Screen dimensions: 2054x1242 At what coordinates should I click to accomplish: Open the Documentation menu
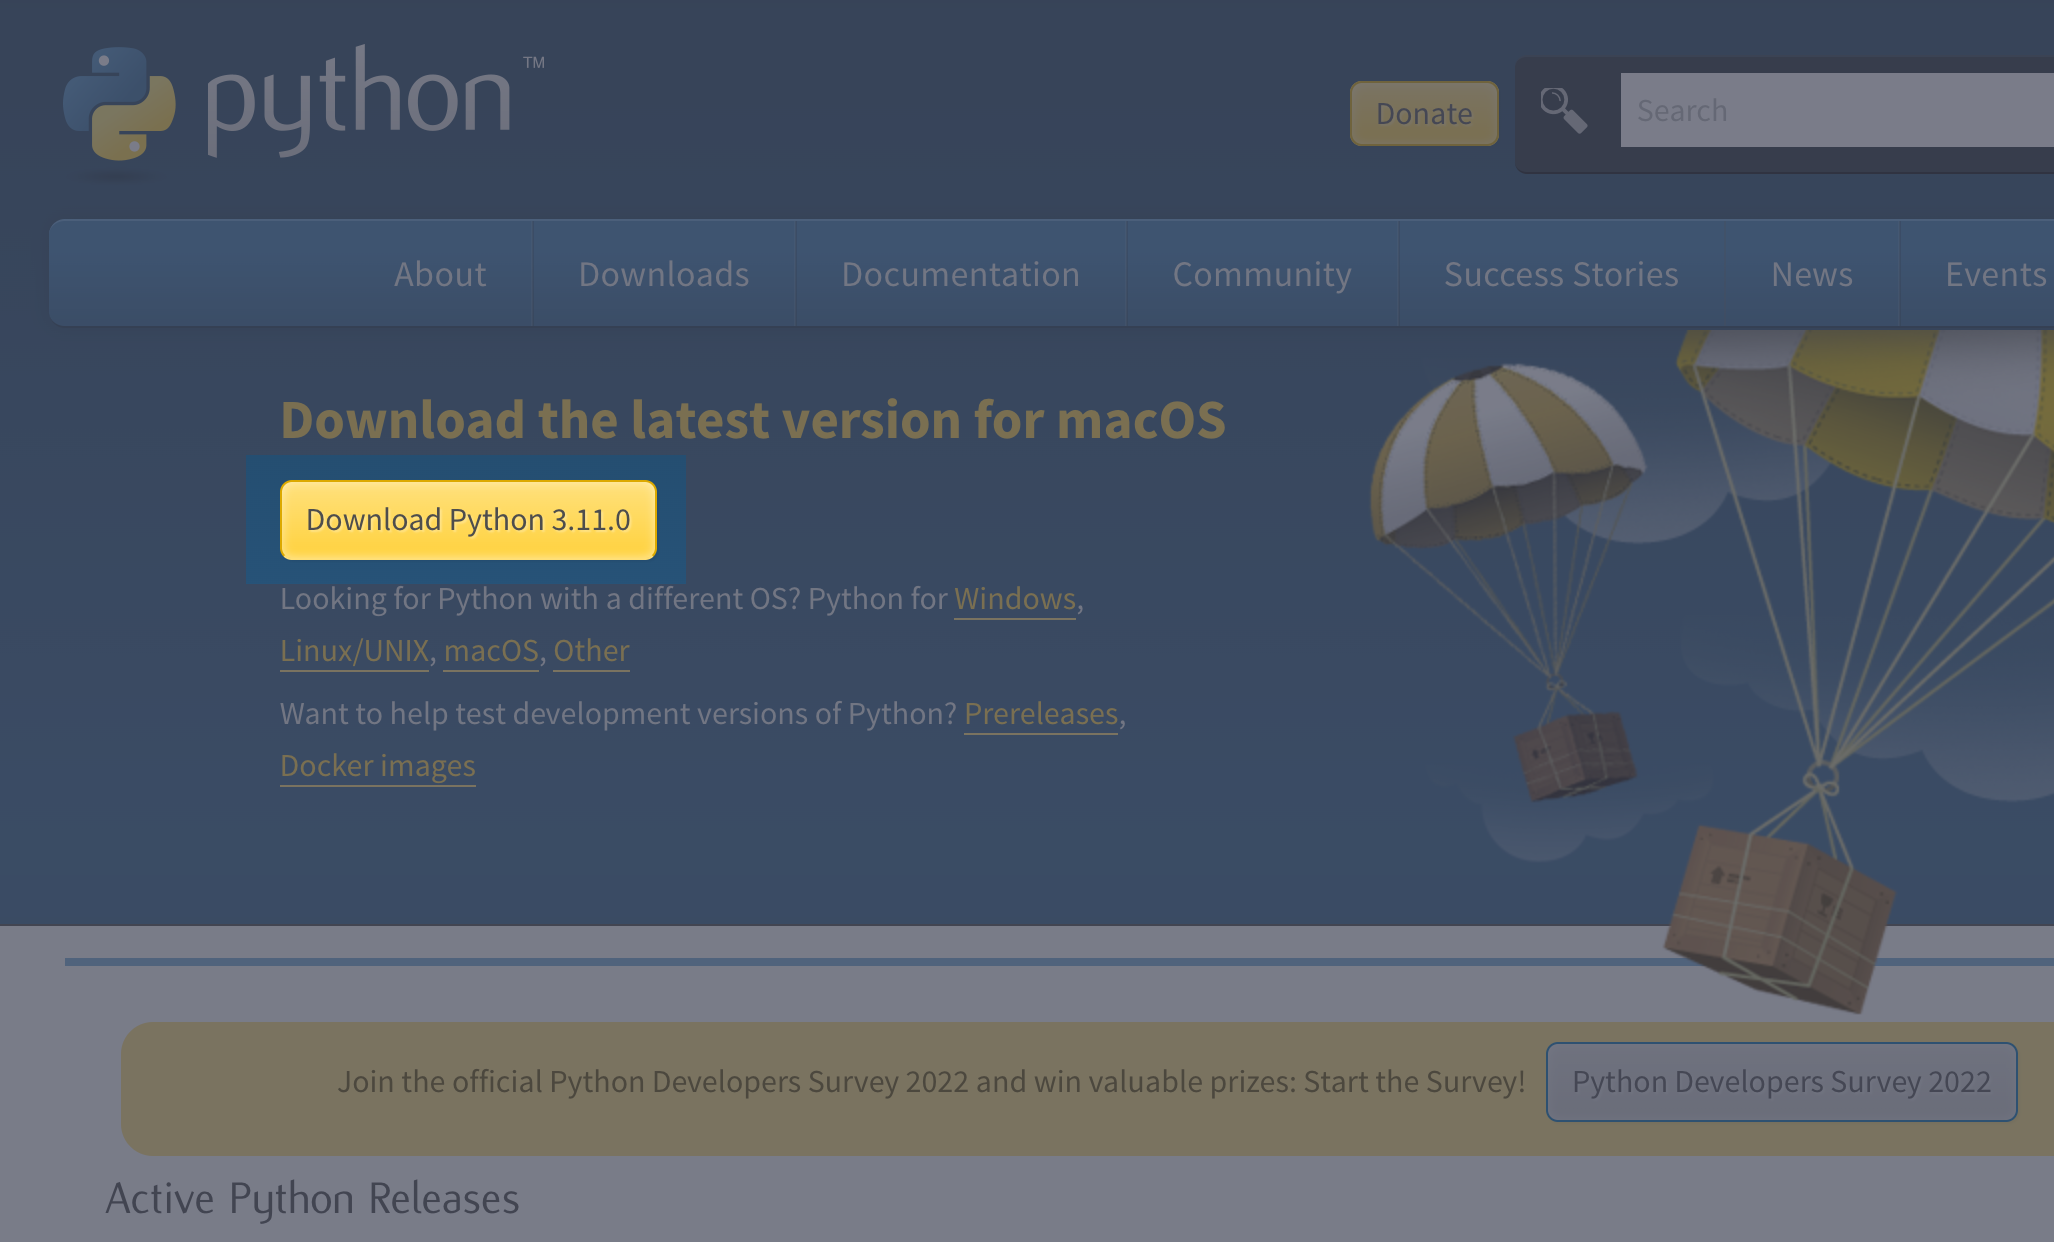click(961, 274)
